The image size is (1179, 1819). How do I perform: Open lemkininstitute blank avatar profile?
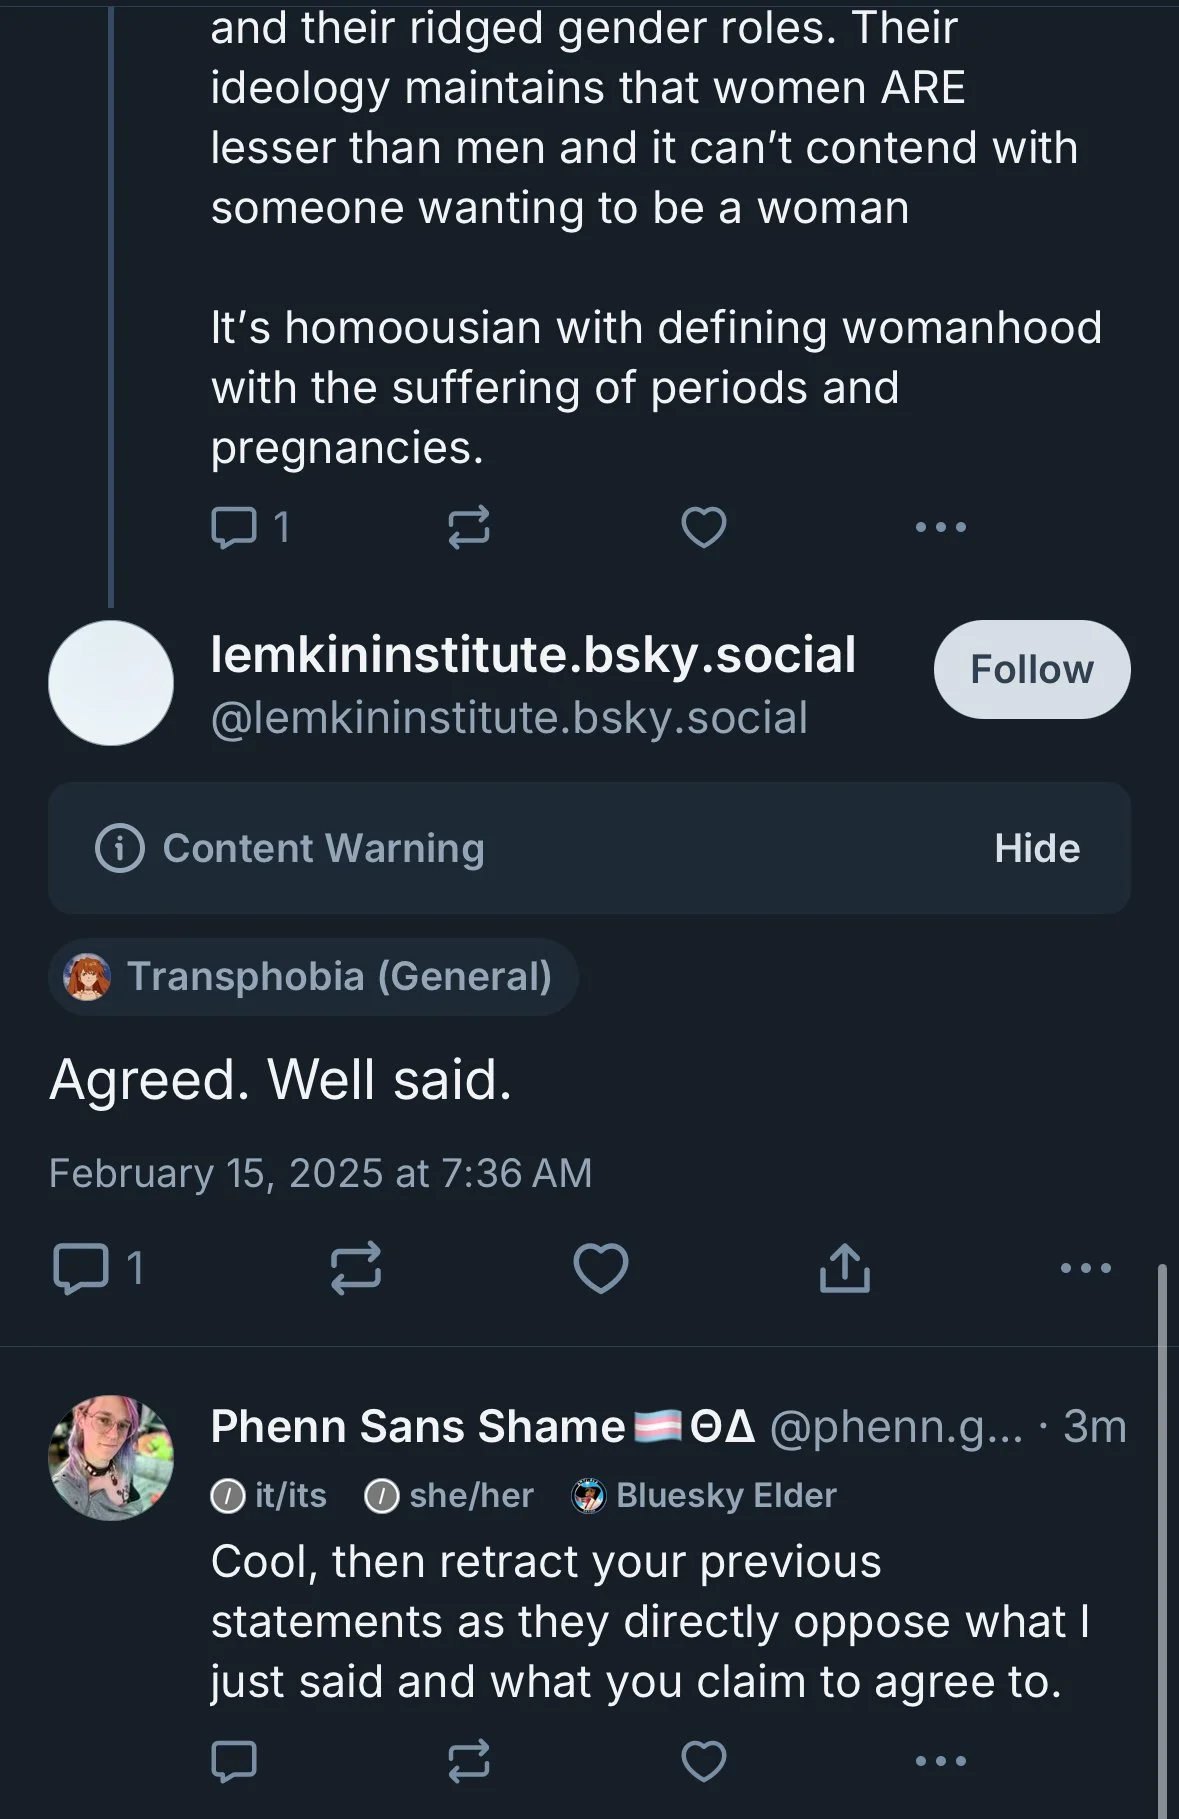coord(111,683)
